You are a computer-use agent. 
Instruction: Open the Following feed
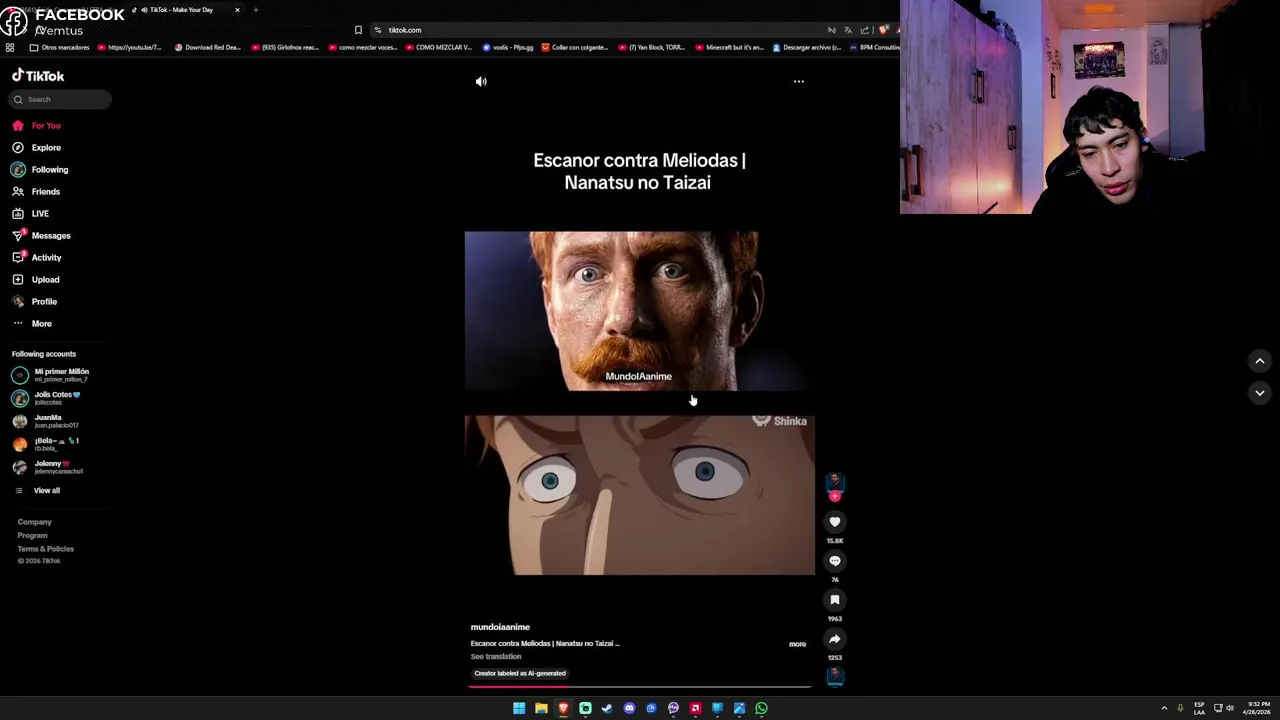pyautogui.click(x=40, y=170)
